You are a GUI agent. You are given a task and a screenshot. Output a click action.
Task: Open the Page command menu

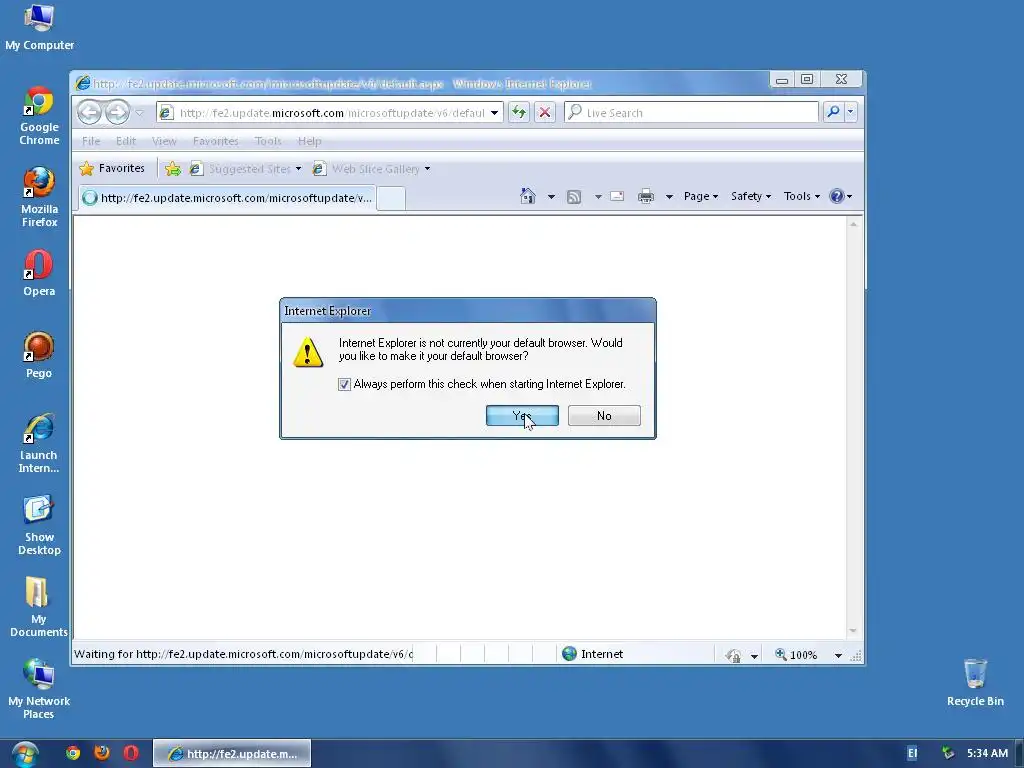tap(701, 197)
